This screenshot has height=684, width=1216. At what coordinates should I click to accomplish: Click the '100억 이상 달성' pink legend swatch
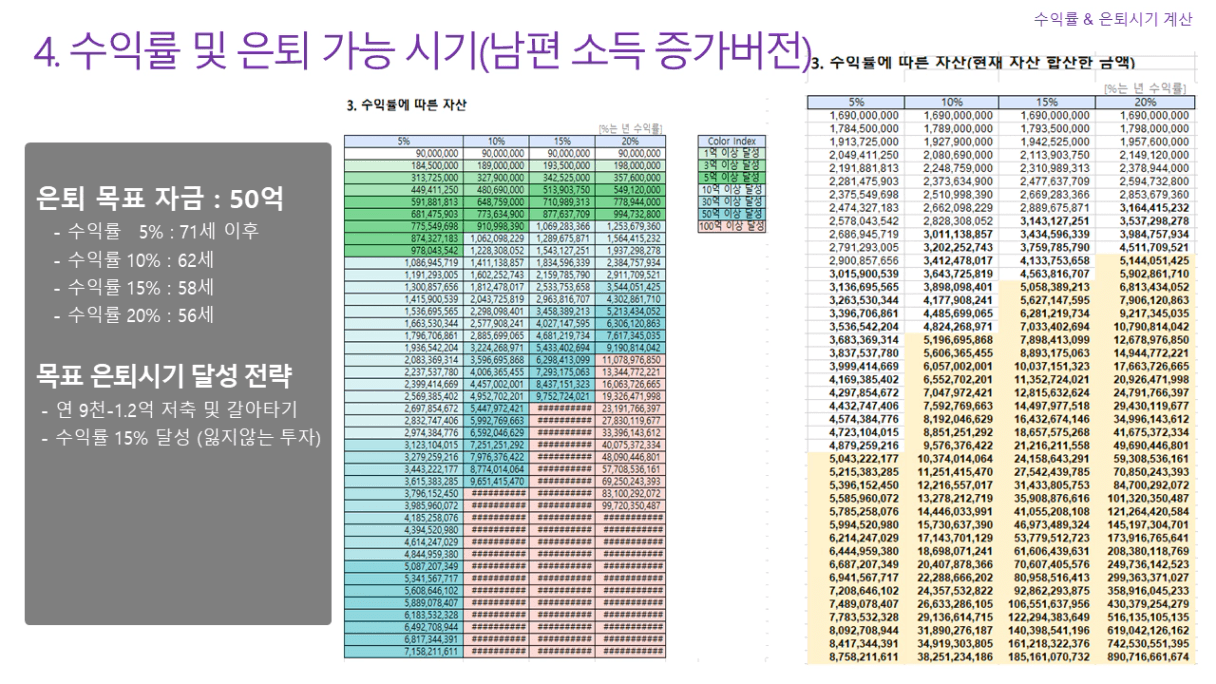732,227
